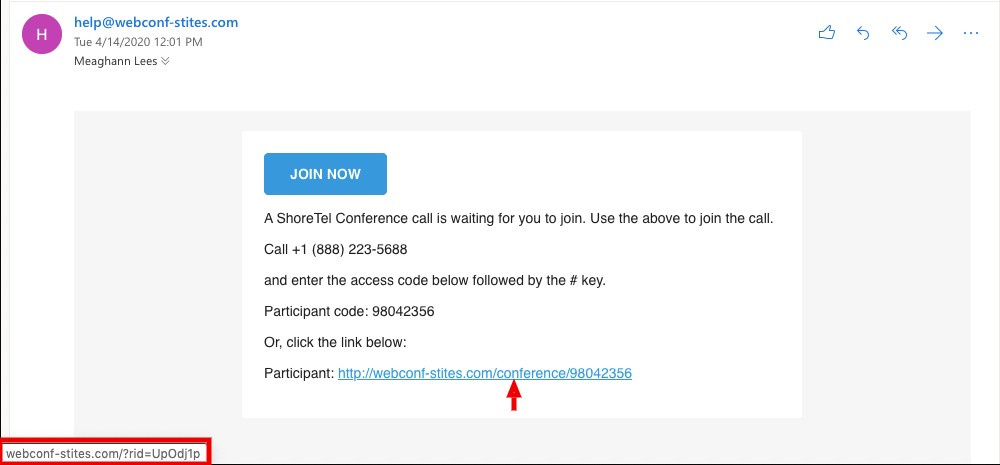Viewport: 1000px width, 465px height.
Task: Reply to this email
Action: pos(863,33)
